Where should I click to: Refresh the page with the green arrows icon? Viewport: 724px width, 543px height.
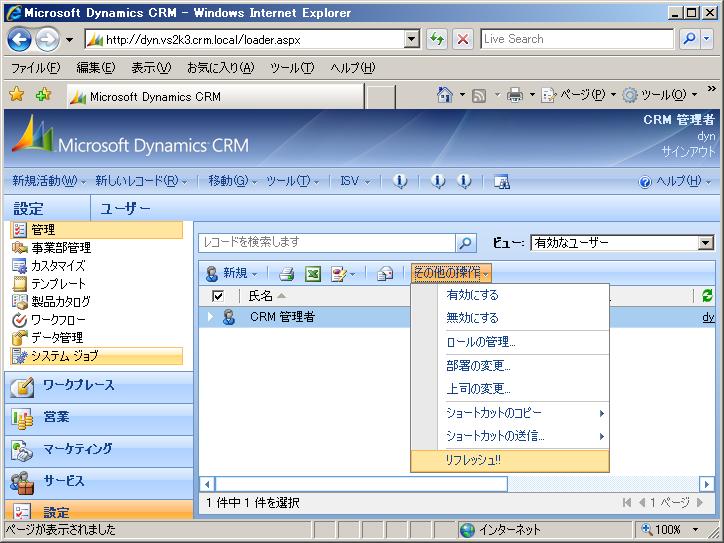[436, 40]
